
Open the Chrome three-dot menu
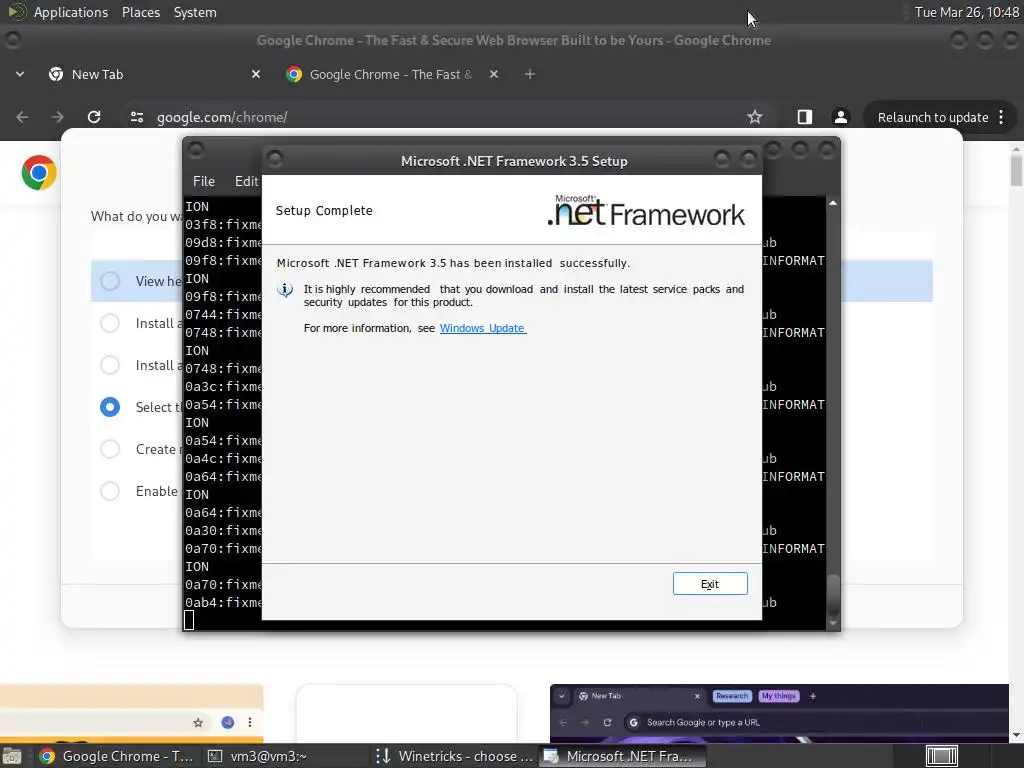point(1001,118)
